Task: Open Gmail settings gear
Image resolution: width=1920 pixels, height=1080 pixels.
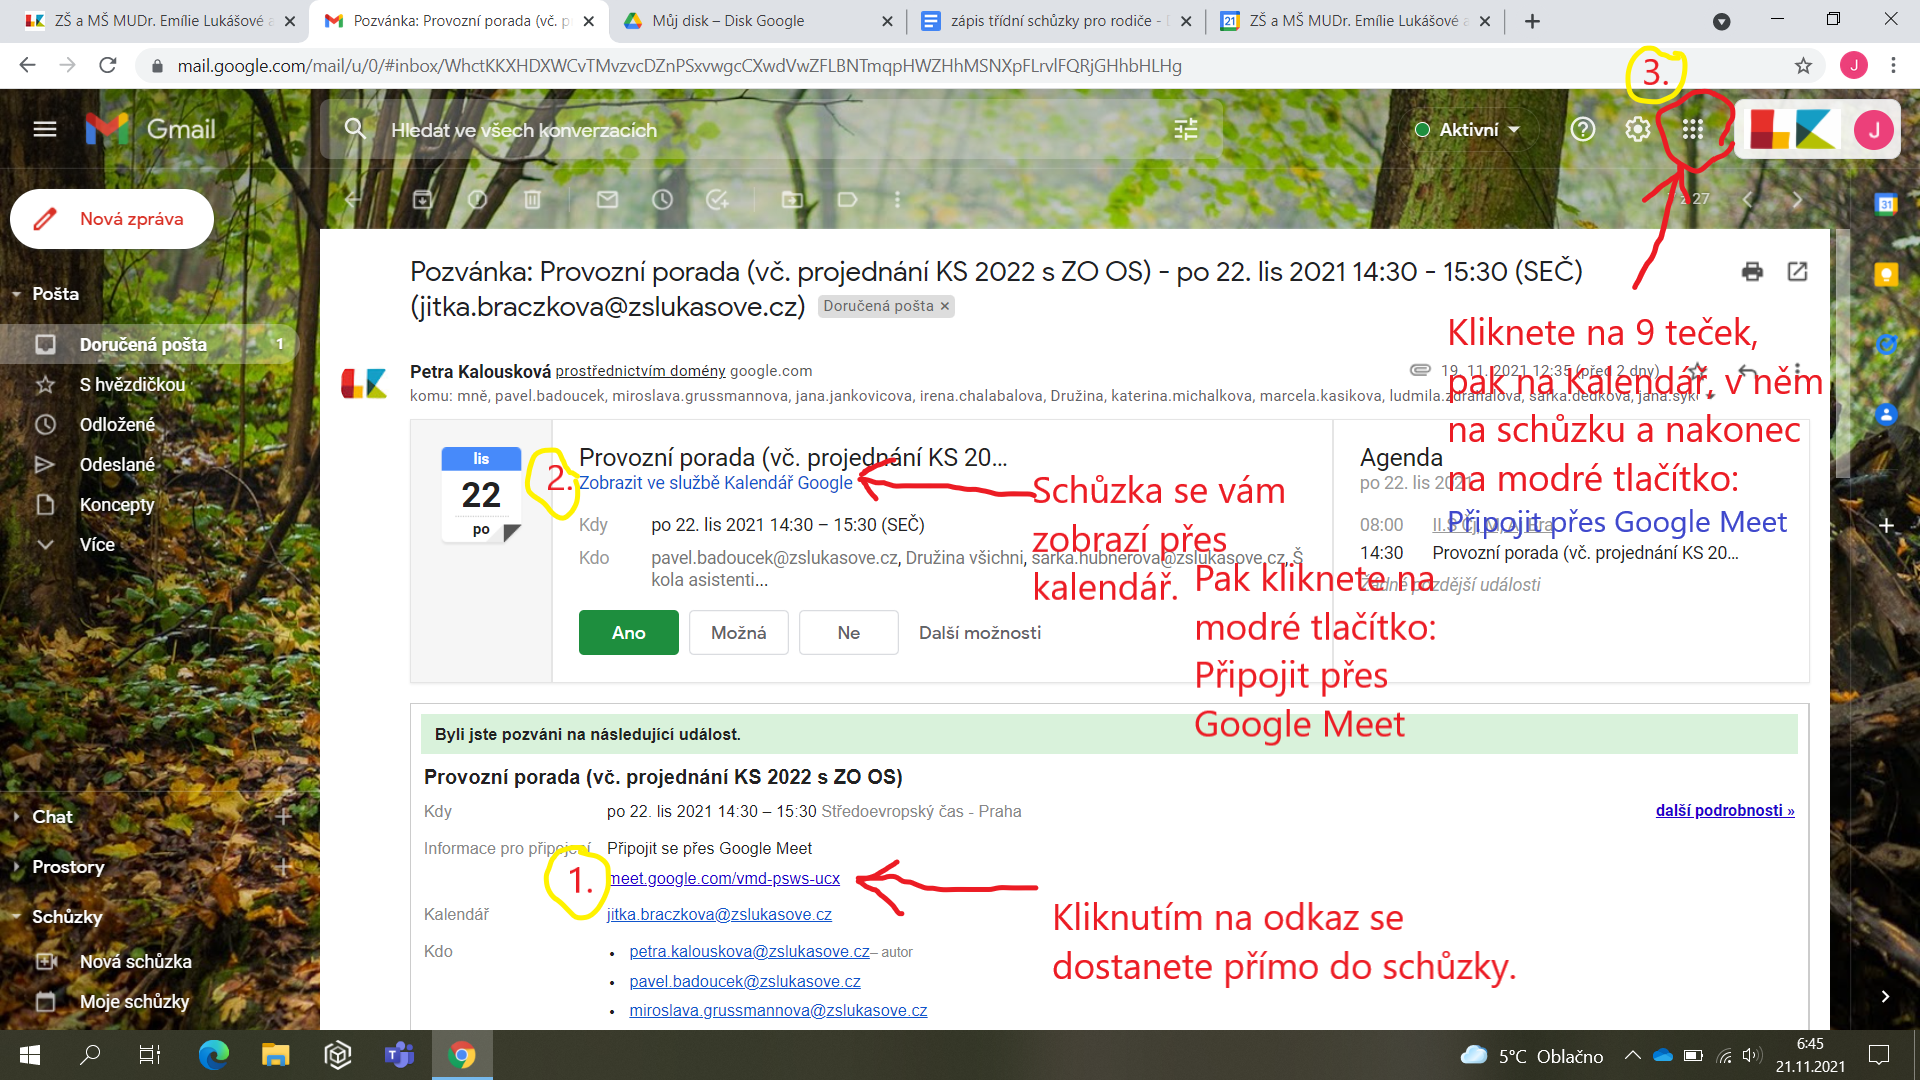Action: (x=1637, y=130)
